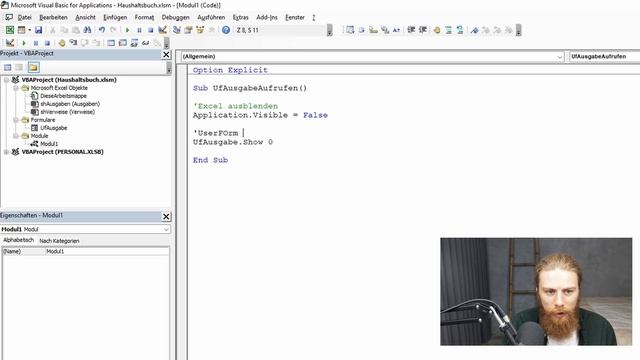Open the Watch Window icon
The height and width of the screenshot is (360, 640).
click(x=134, y=43)
